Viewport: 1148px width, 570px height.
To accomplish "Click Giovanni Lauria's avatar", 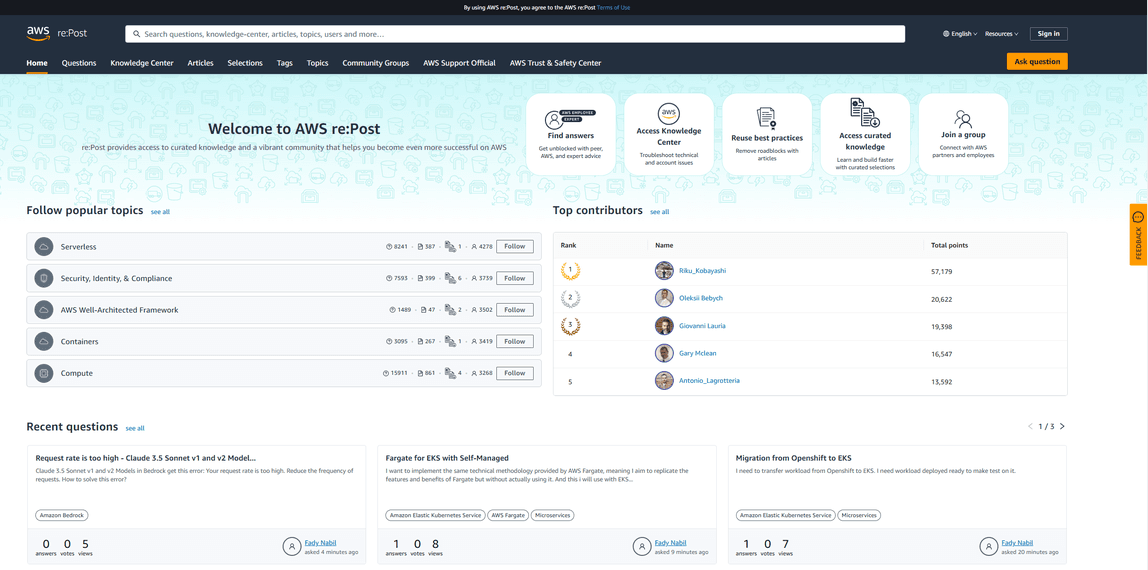I will [664, 326].
